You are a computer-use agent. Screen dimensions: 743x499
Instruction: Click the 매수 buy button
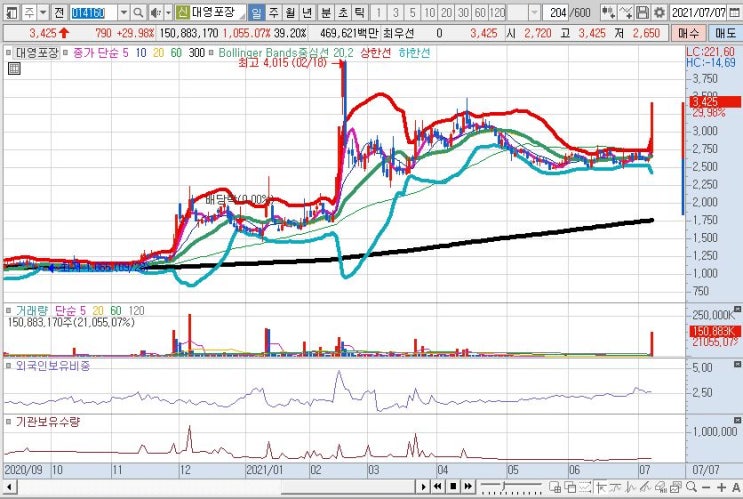(x=688, y=33)
